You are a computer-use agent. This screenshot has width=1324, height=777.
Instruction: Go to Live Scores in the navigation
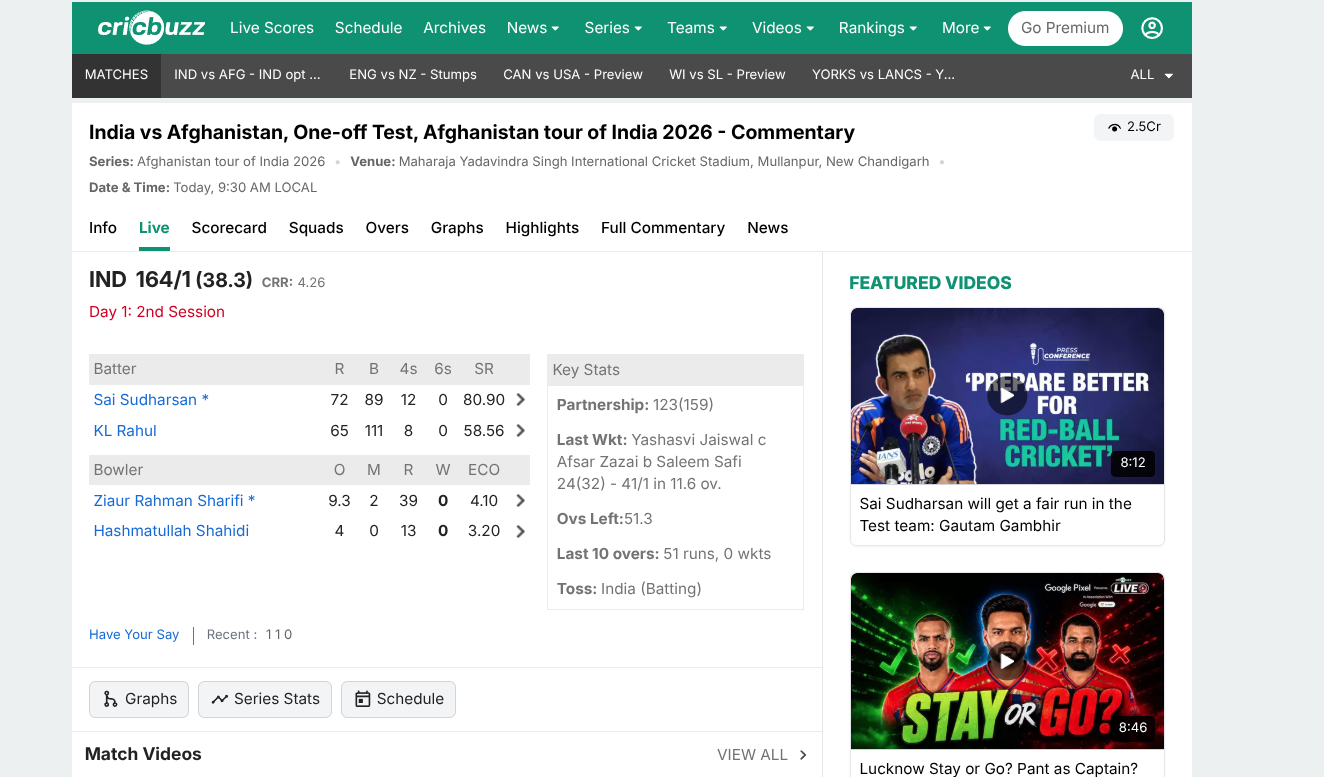(272, 28)
